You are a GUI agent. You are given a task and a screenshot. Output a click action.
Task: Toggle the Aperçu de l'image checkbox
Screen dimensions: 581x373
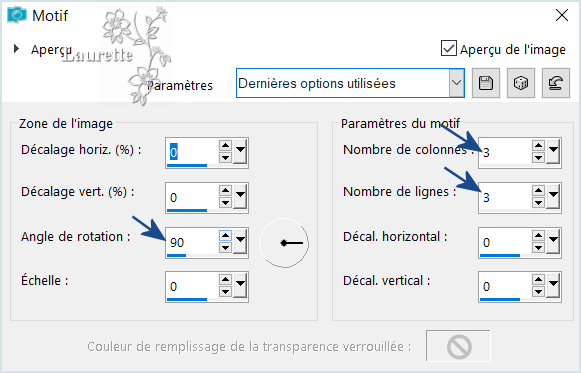coord(448,49)
